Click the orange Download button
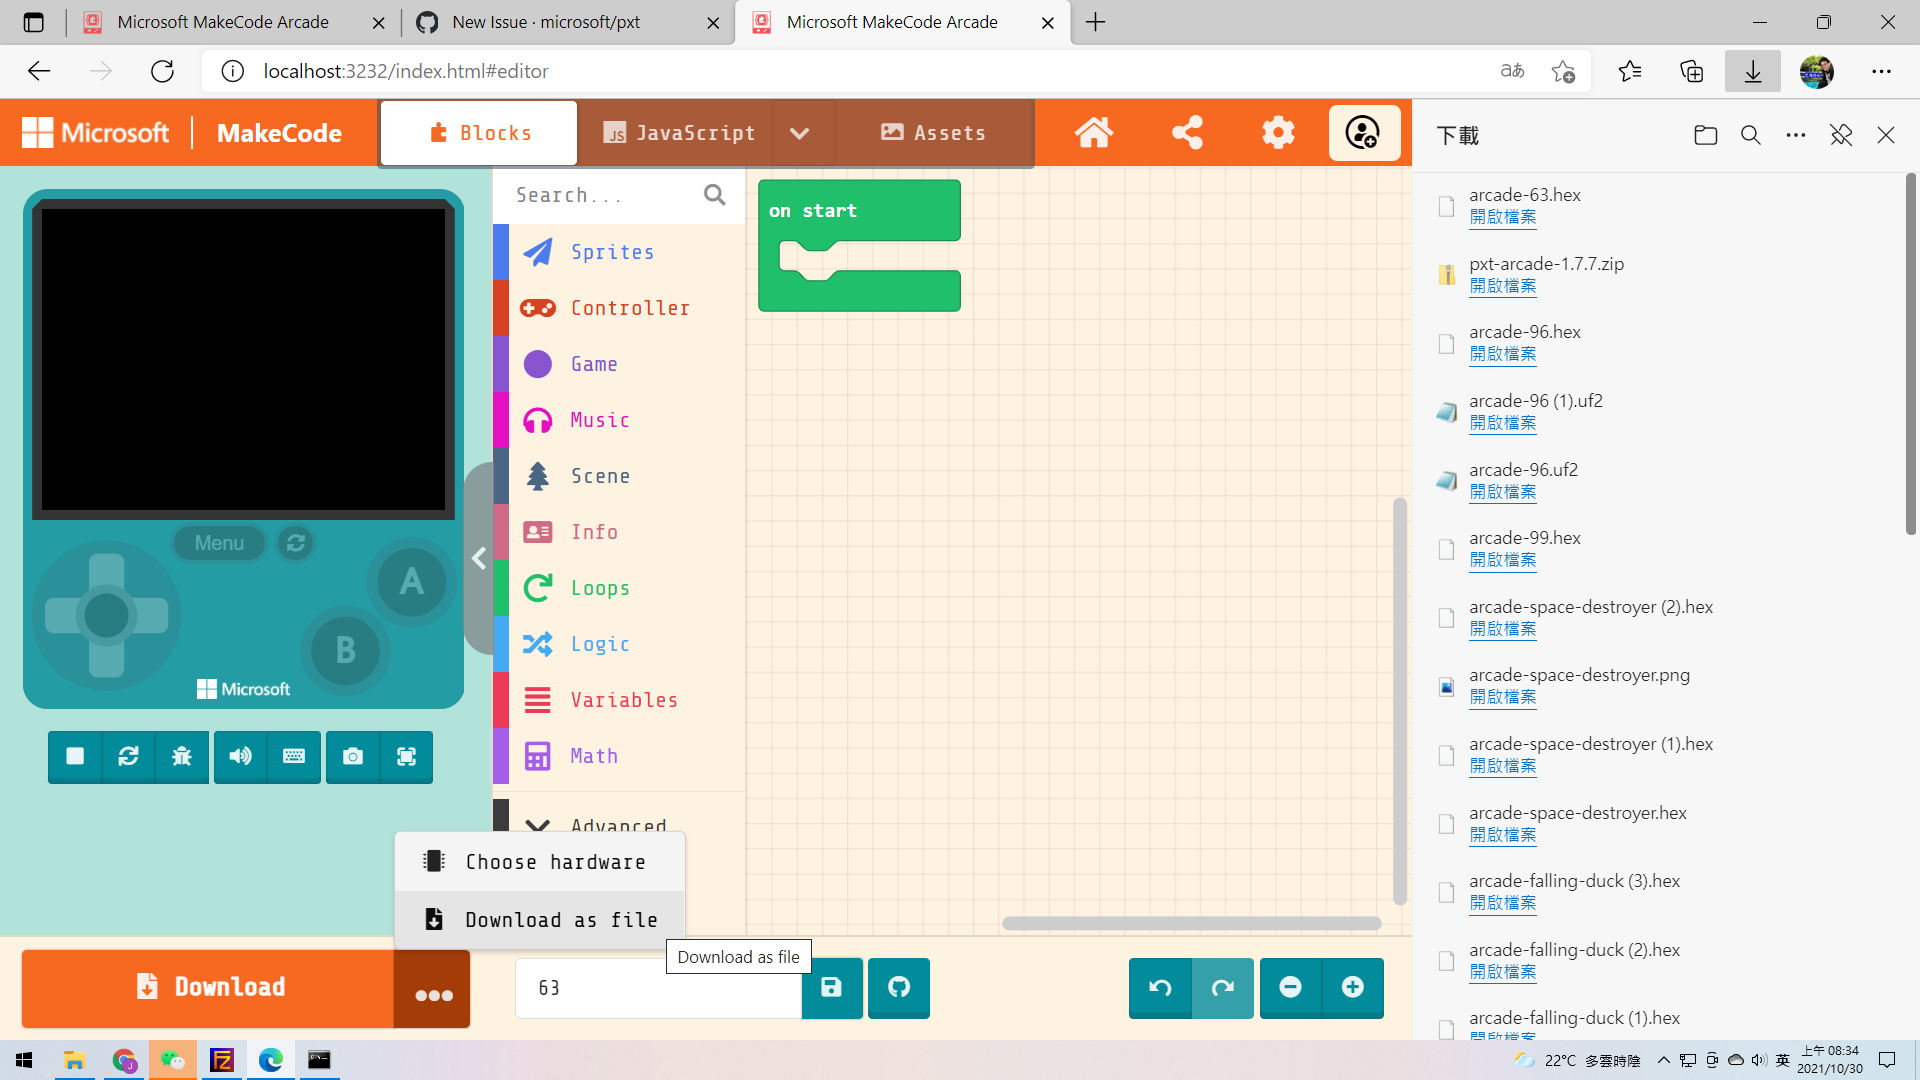1920x1080 pixels. pos(208,988)
